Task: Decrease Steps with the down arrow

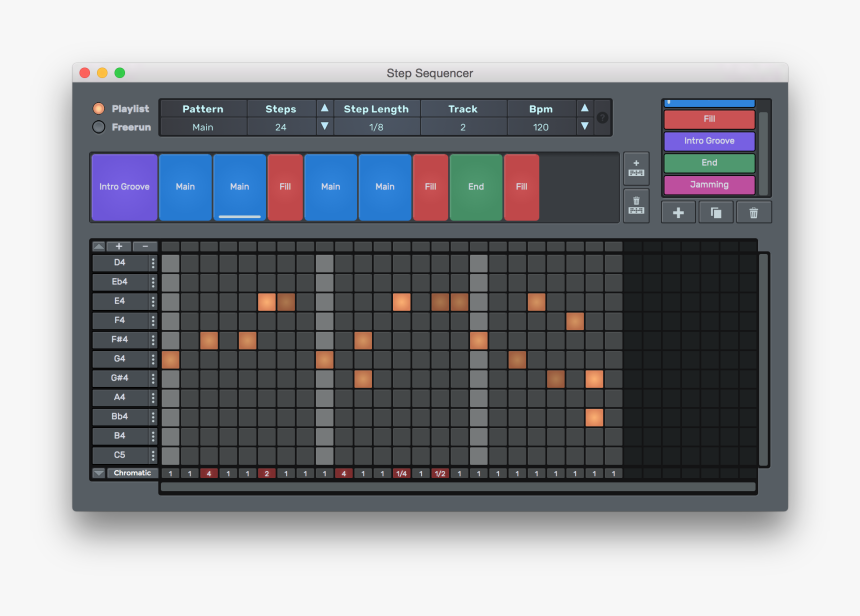Action: pos(325,126)
